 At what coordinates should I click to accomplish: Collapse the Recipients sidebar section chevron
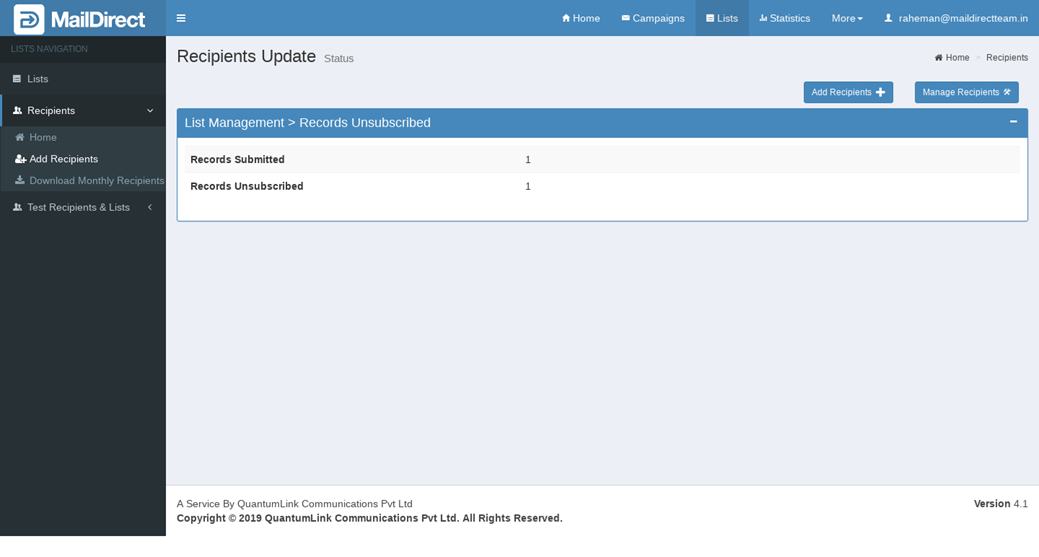click(x=150, y=111)
